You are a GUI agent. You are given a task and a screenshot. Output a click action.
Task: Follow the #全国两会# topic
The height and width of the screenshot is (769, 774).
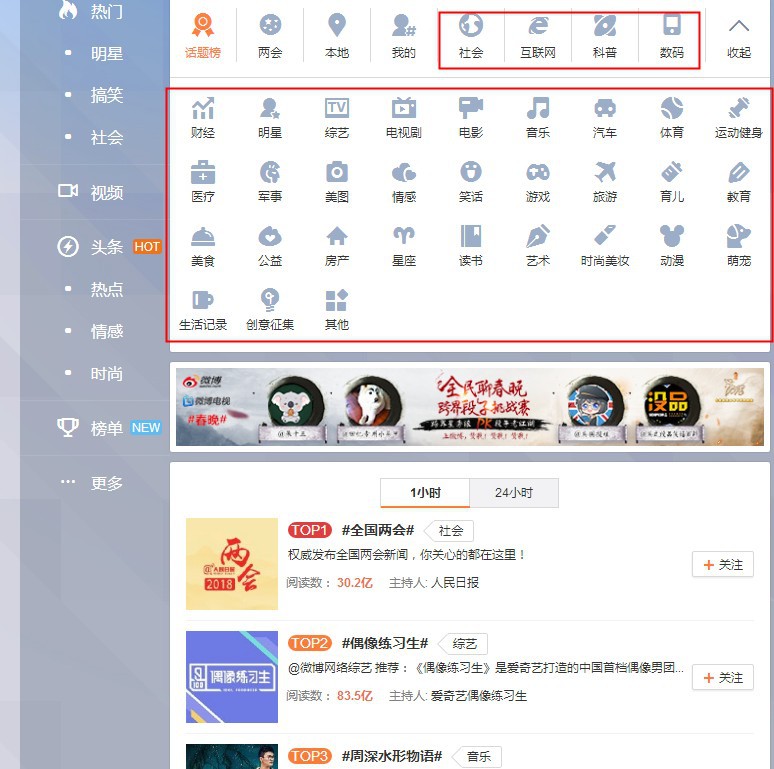(723, 564)
